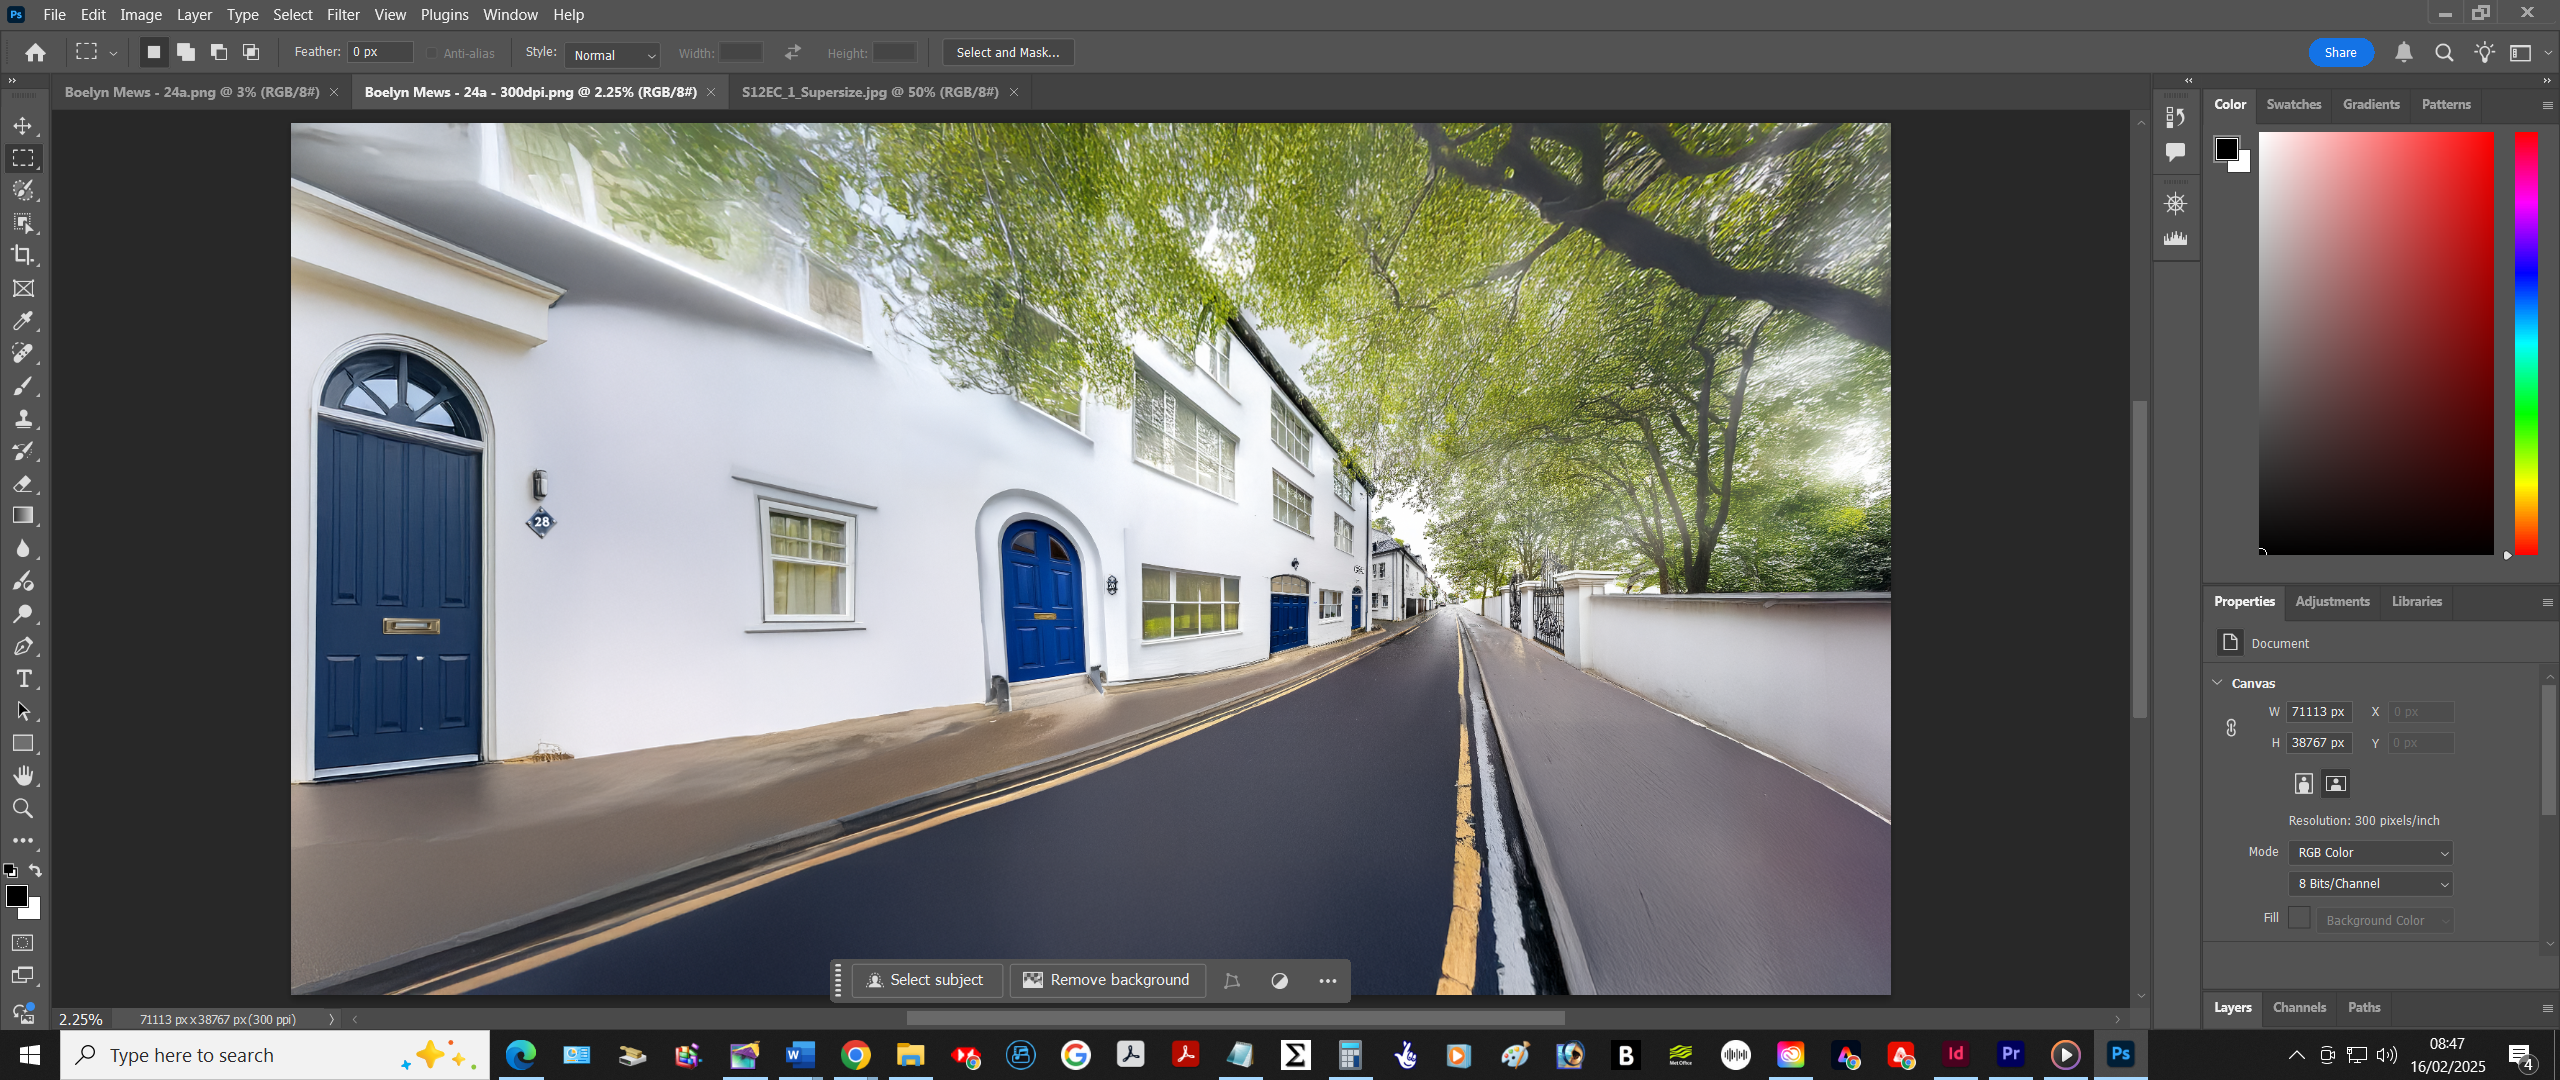
Task: Open the Filter menu
Action: coord(343,14)
